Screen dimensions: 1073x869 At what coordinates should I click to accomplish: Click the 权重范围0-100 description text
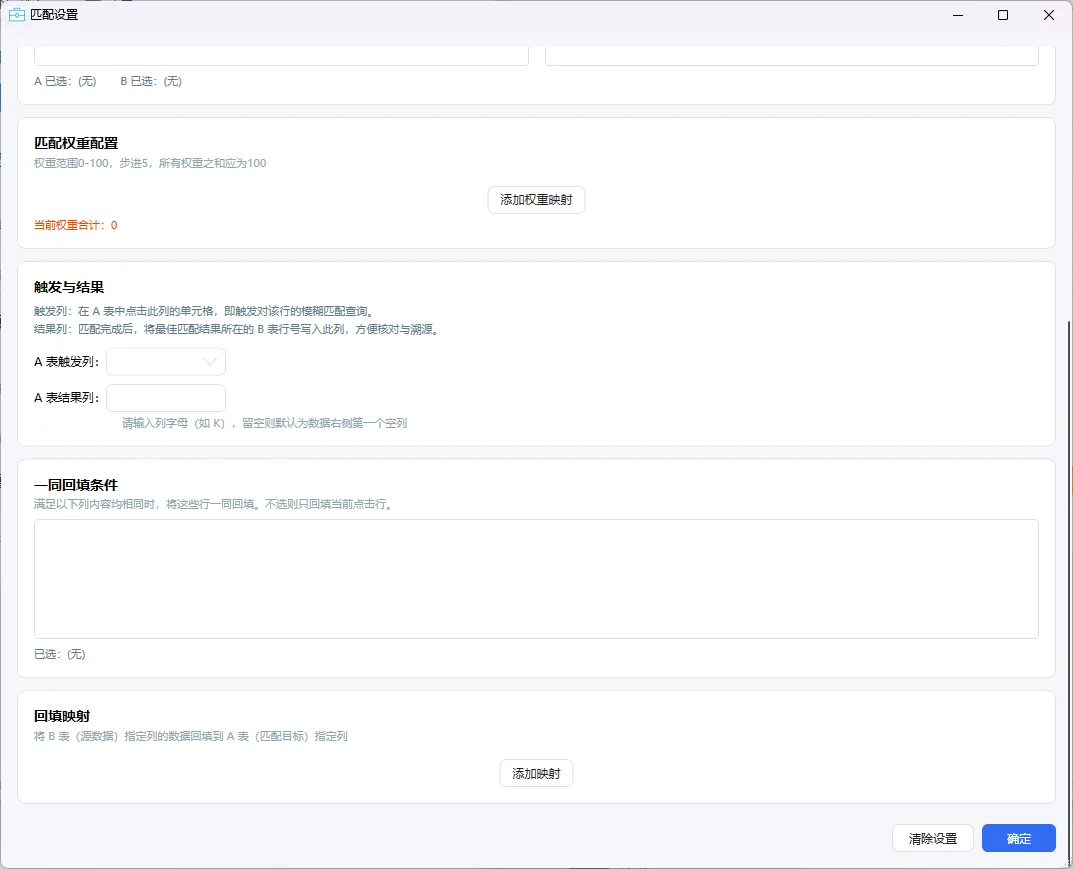pyautogui.click(x=150, y=163)
